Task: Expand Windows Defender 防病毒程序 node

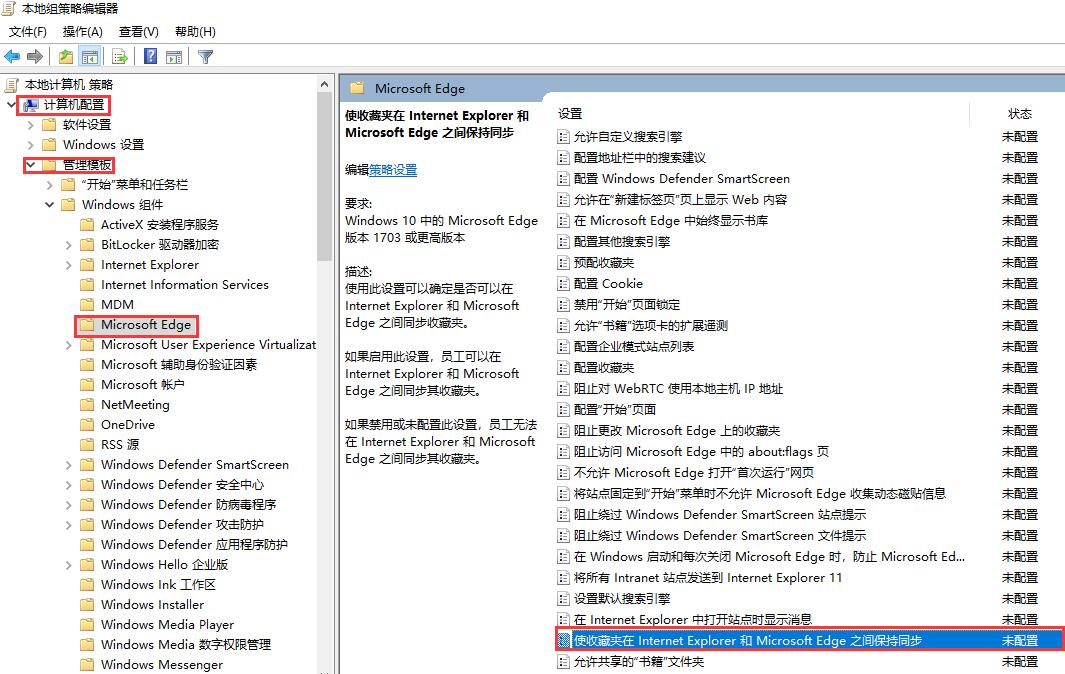Action: click(69, 505)
